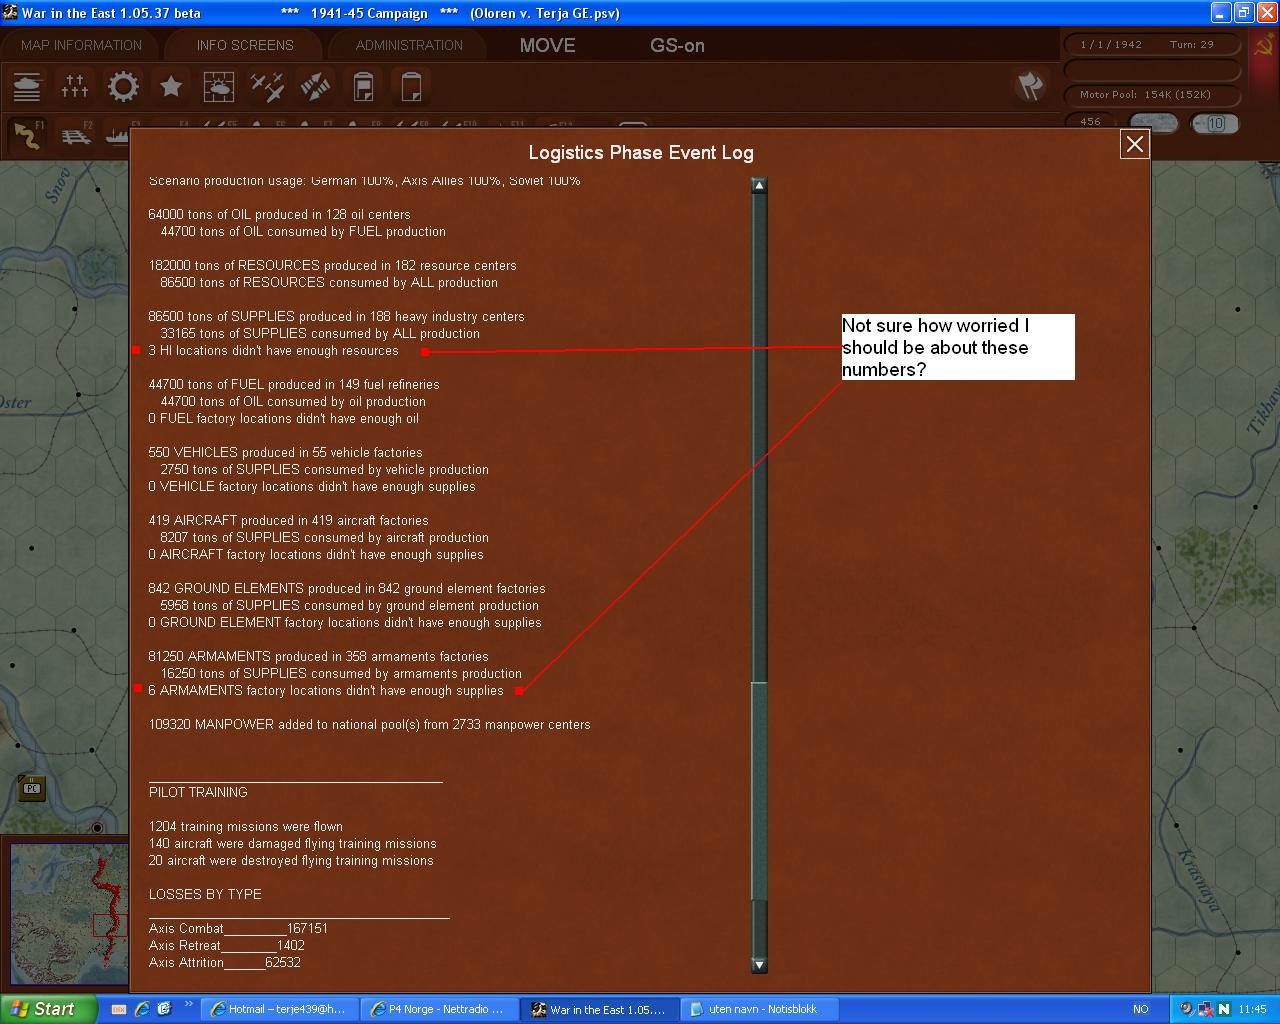Click the grey pill button left of 10
The height and width of the screenshot is (1024, 1280).
1154,123
